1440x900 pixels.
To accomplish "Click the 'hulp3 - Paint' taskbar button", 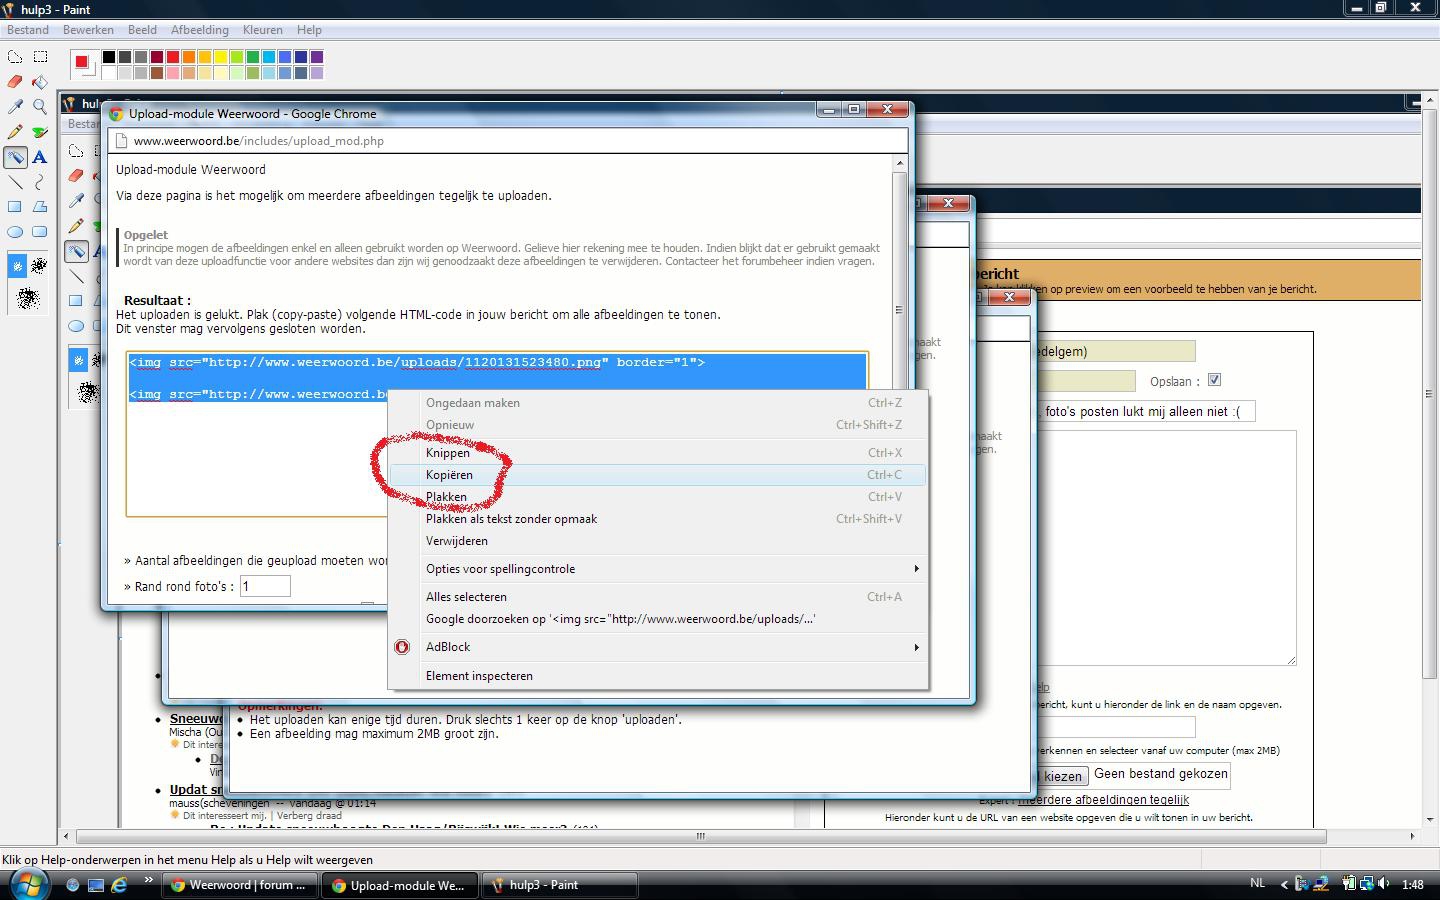I will tap(560, 885).
